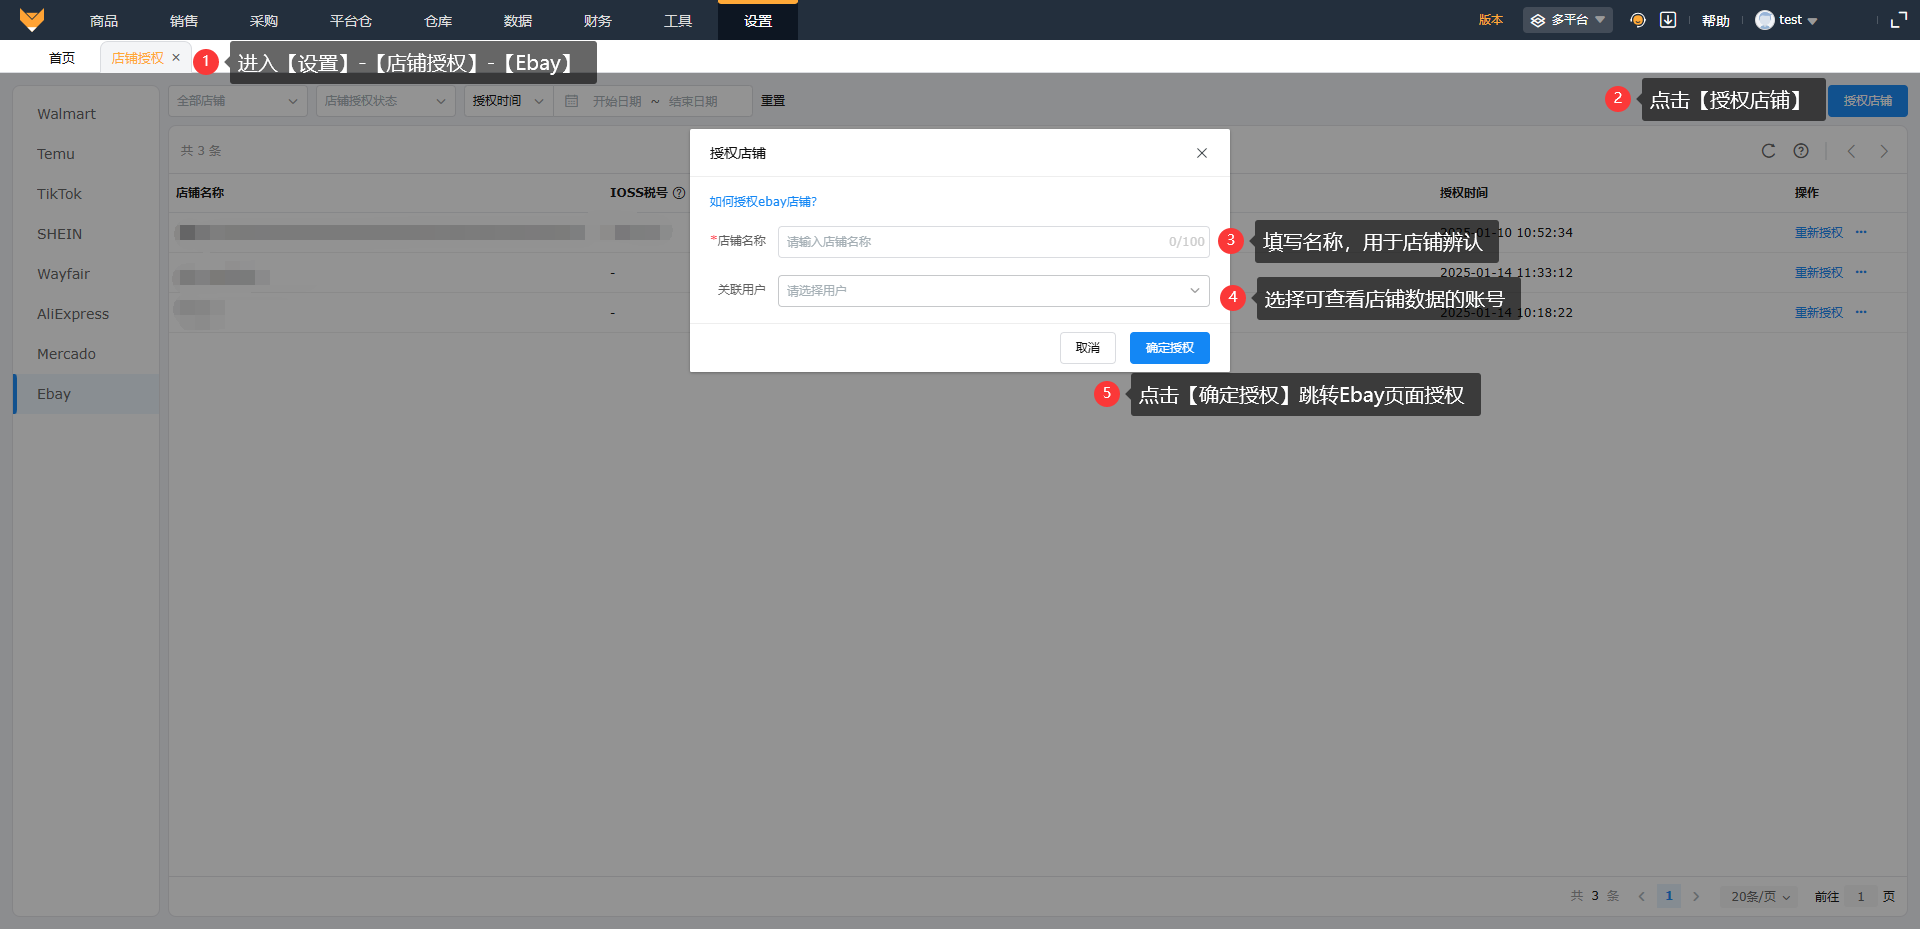Open the 帮助 help link
The height and width of the screenshot is (929, 1920).
coord(1716,20)
